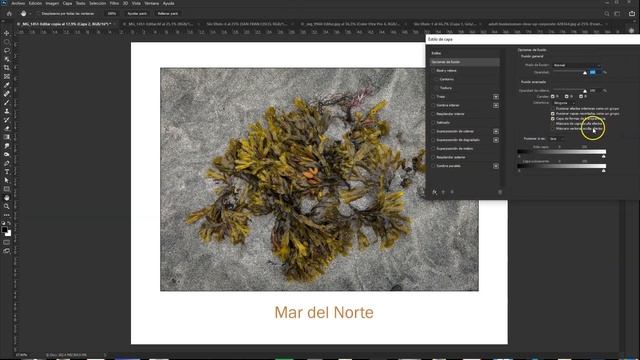Click the Rellenar pantalla button
The height and width of the screenshot is (360, 640).
pyautogui.click(x=168, y=13)
